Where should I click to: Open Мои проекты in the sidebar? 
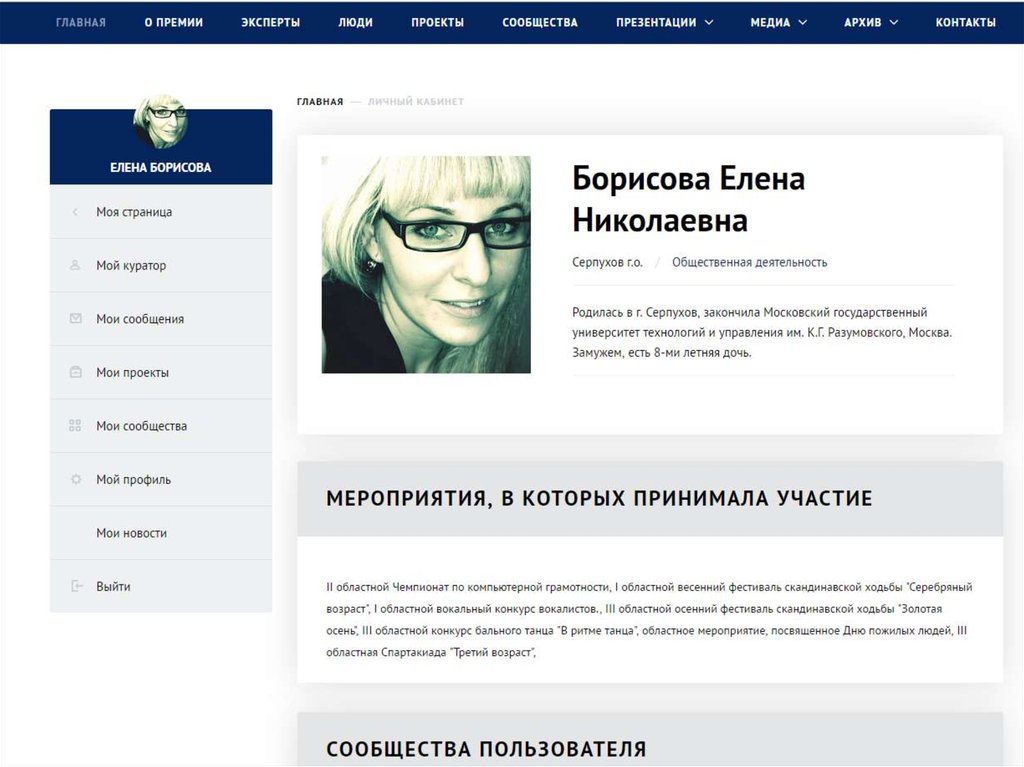tap(161, 372)
